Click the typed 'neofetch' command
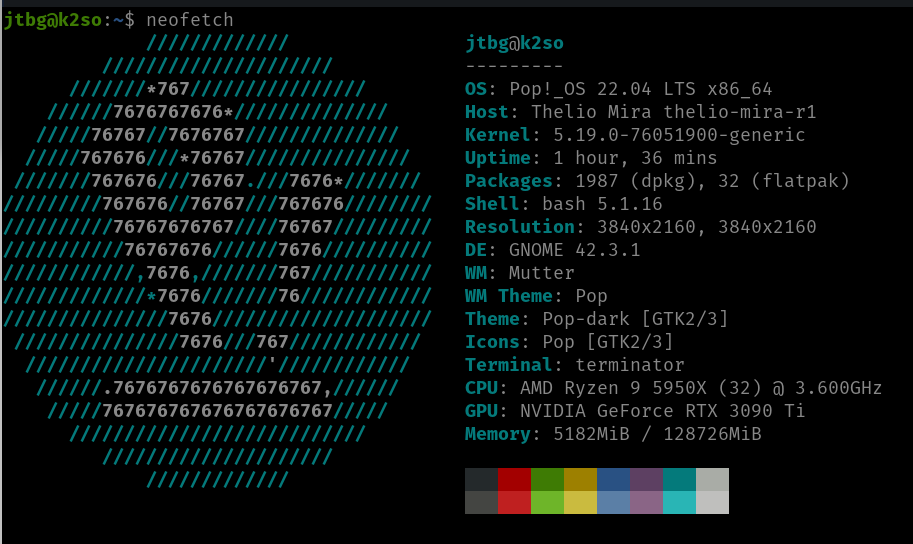Screen dimensions: 913x544 (190, 20)
